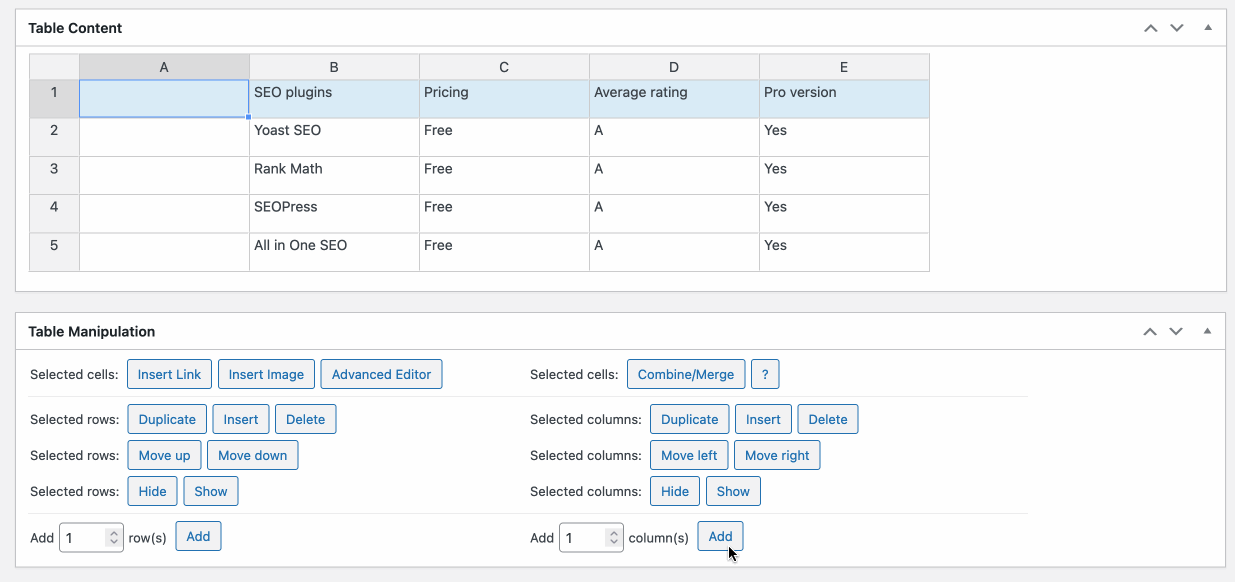Viewport: 1235px width, 582px height.
Task: Click the select-all corner cell
Action: pyautogui.click(x=54, y=67)
